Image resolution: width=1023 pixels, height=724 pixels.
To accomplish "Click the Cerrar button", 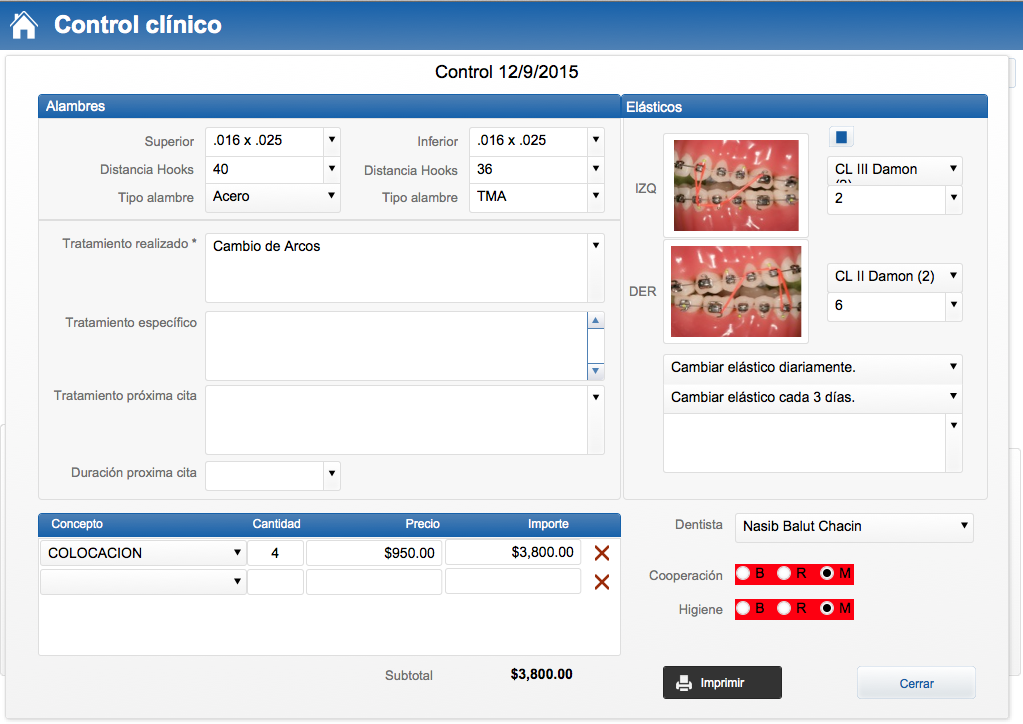I will (x=916, y=683).
